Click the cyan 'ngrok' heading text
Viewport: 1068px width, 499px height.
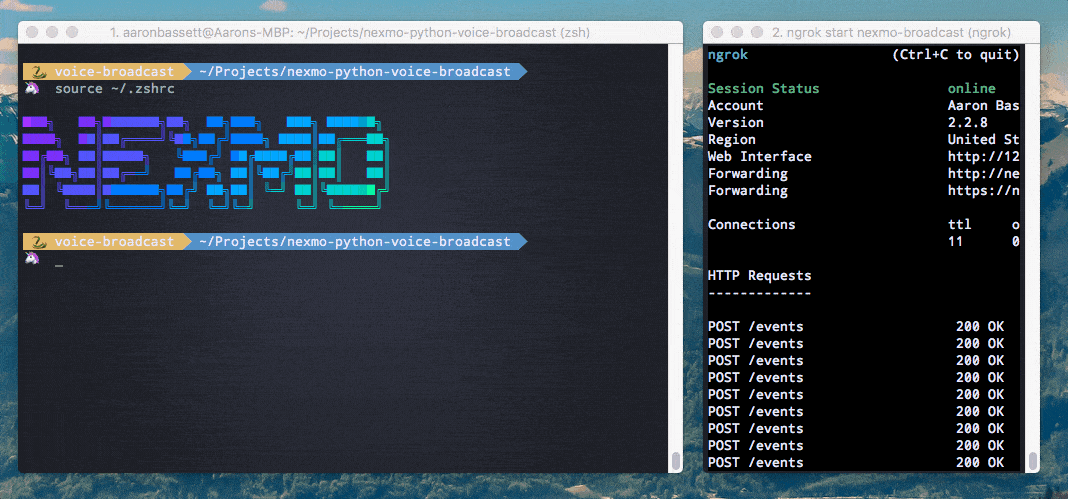pos(728,54)
